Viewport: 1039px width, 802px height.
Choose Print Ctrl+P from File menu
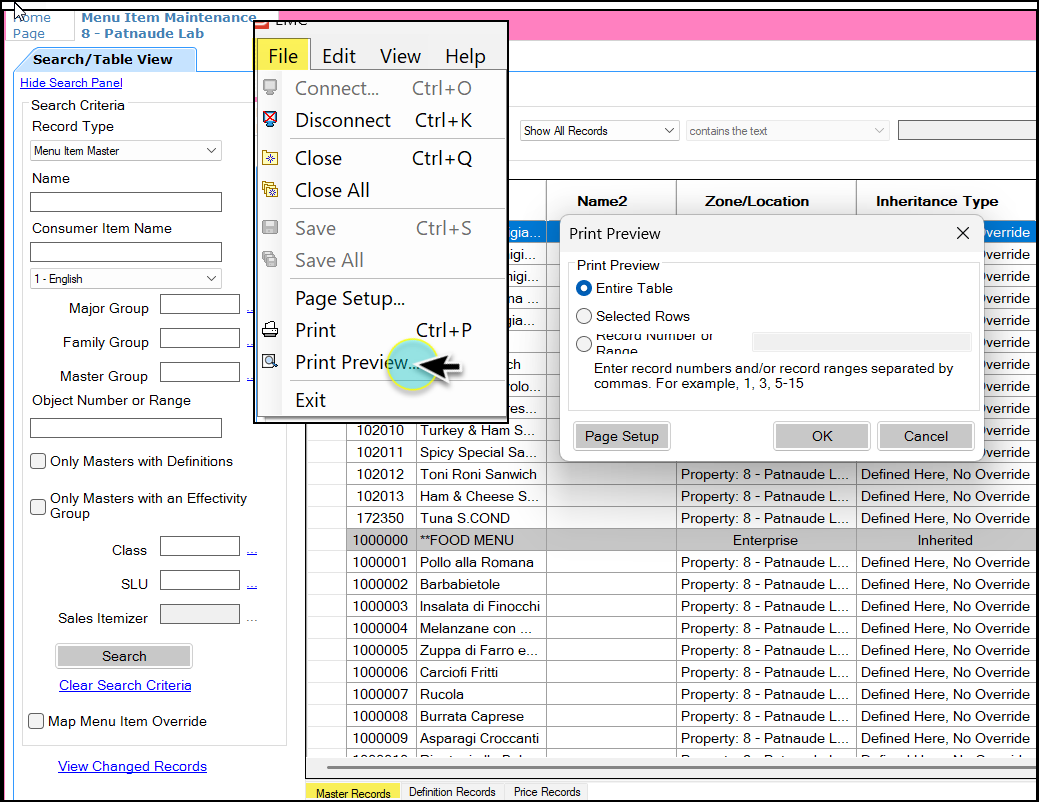[x=382, y=330]
